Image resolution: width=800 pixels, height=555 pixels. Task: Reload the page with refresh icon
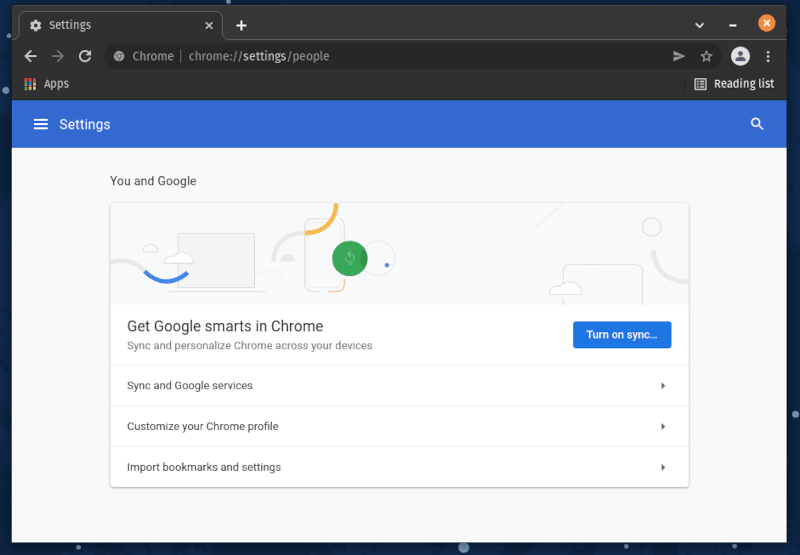pyautogui.click(x=86, y=56)
